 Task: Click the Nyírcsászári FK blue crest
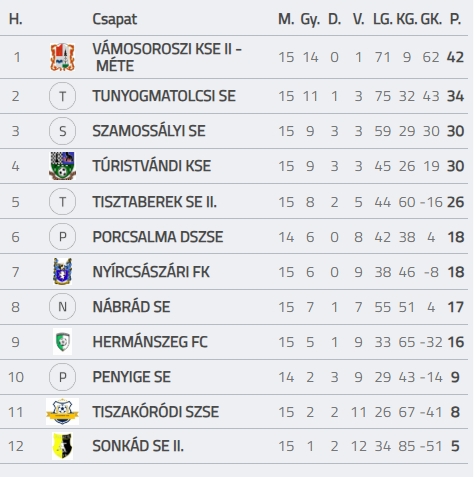point(62,271)
